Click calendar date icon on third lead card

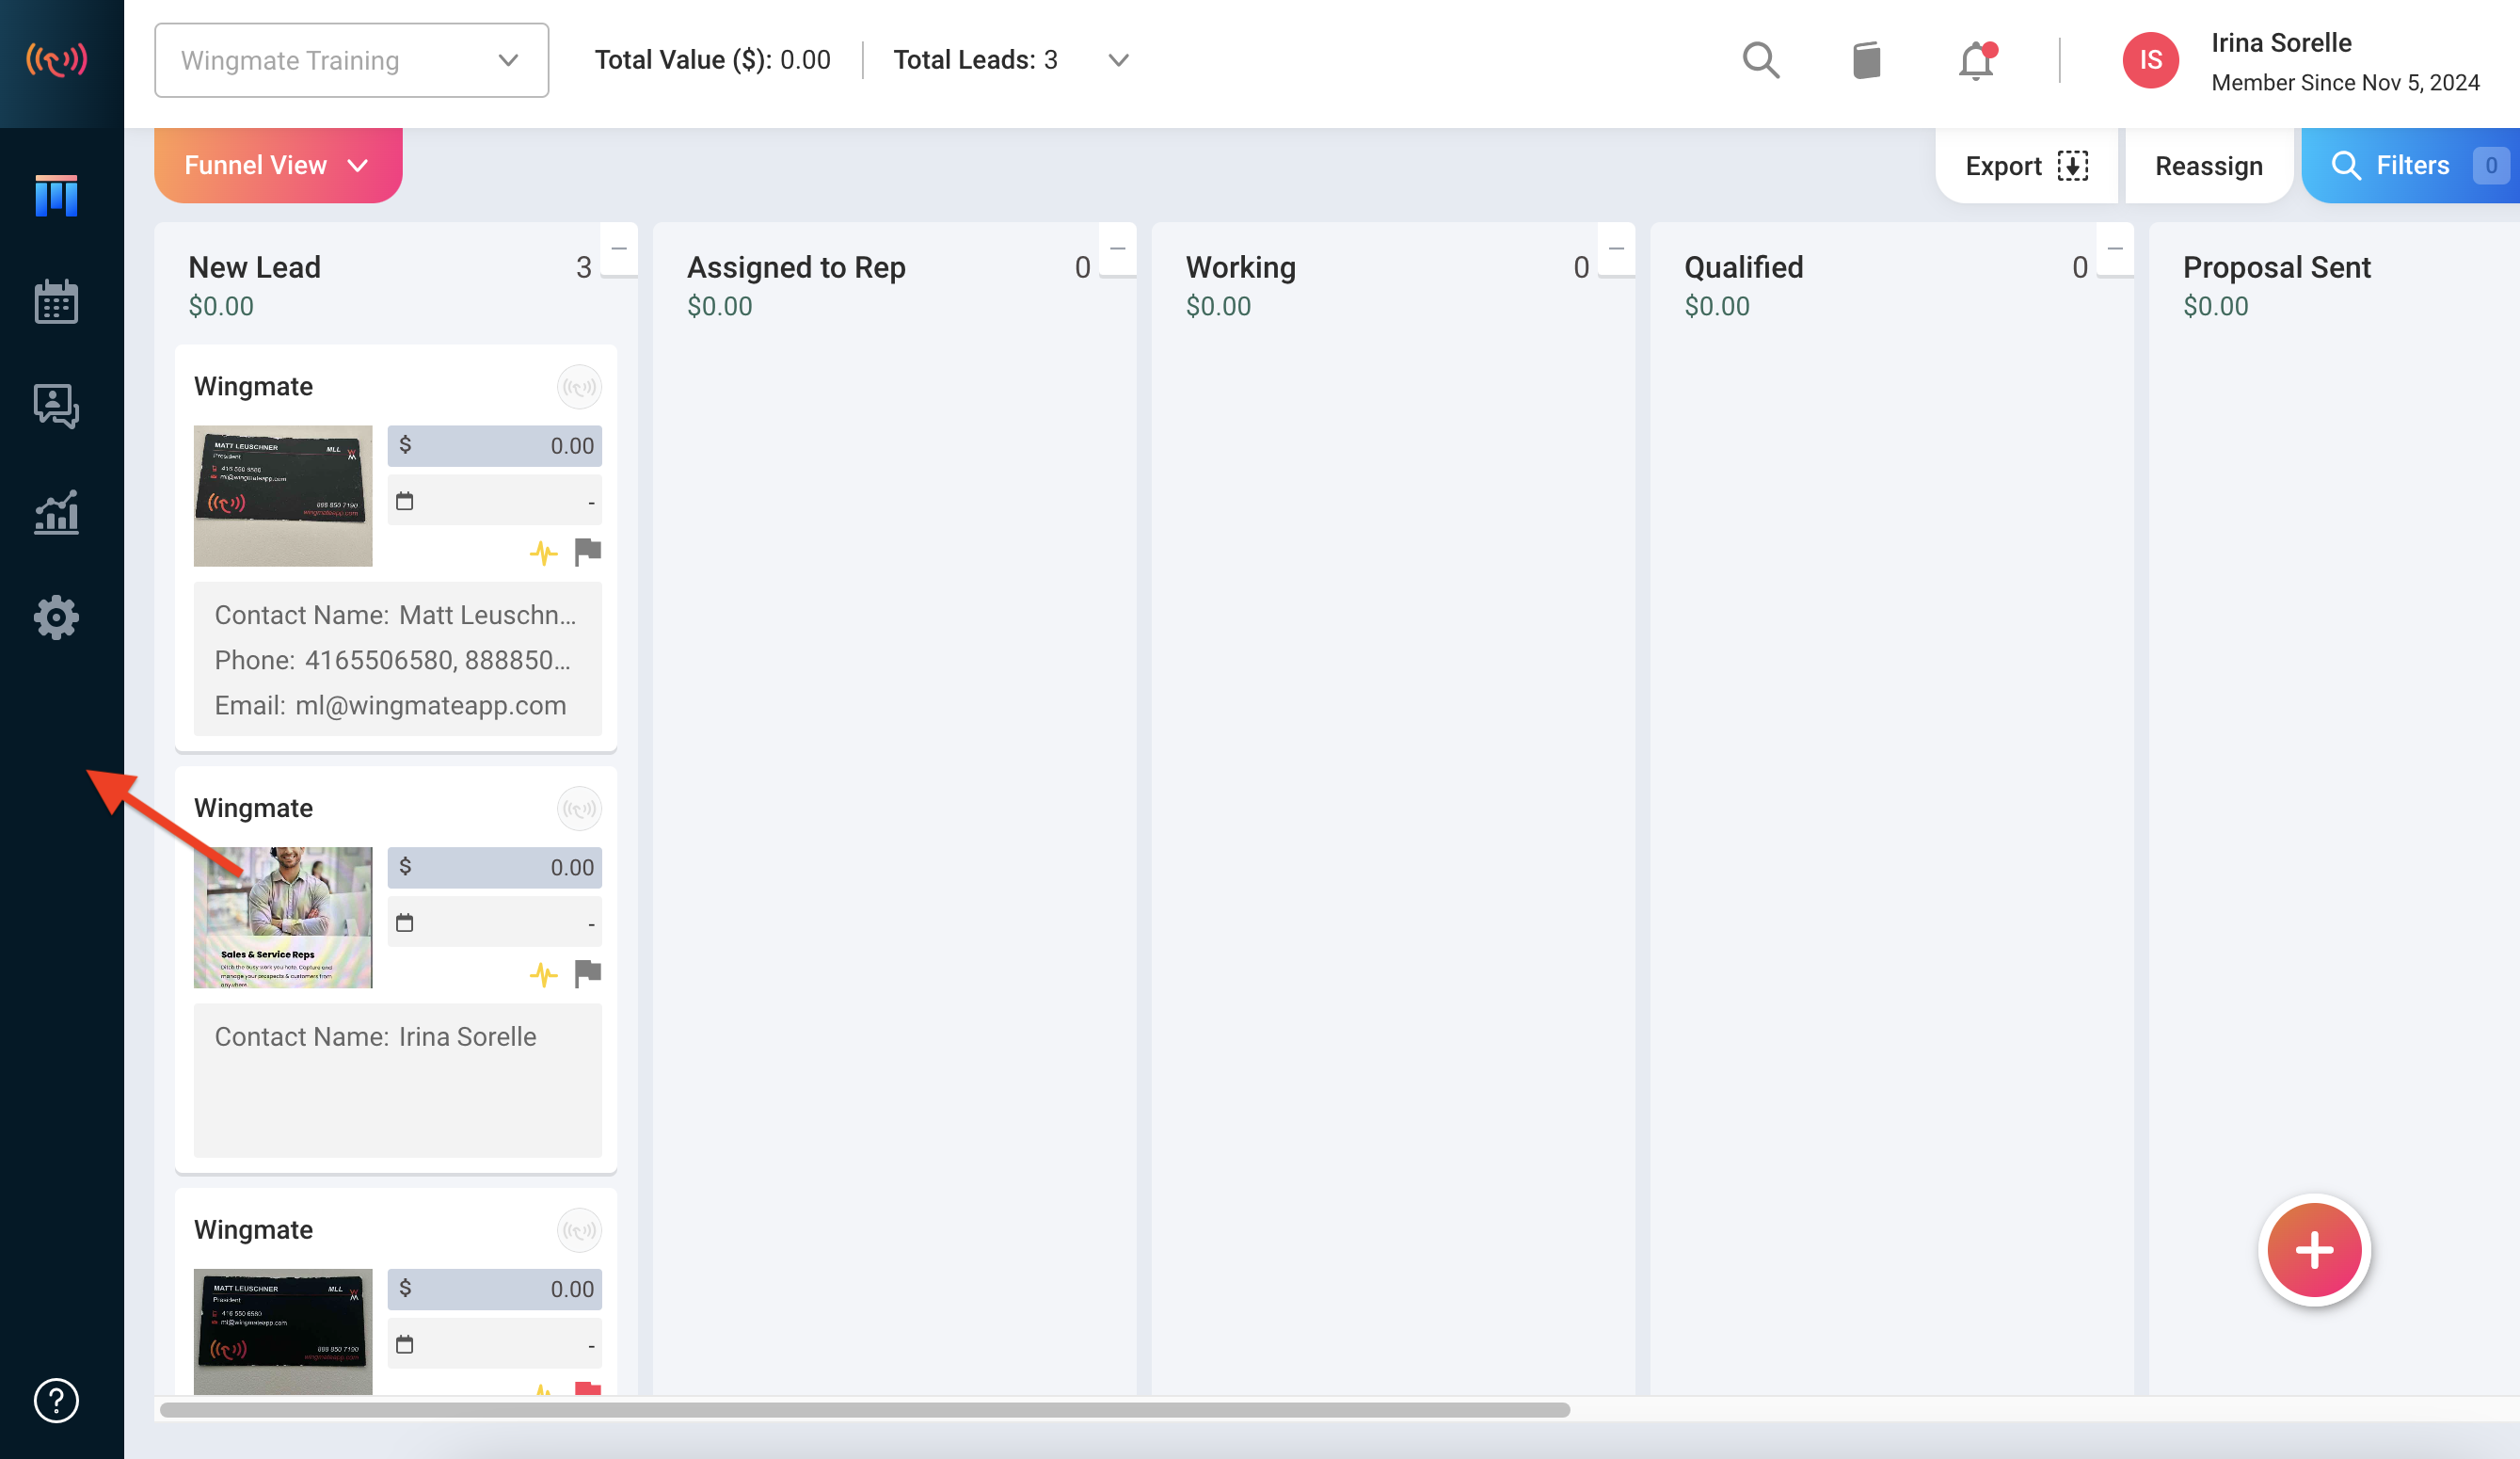click(x=404, y=1345)
